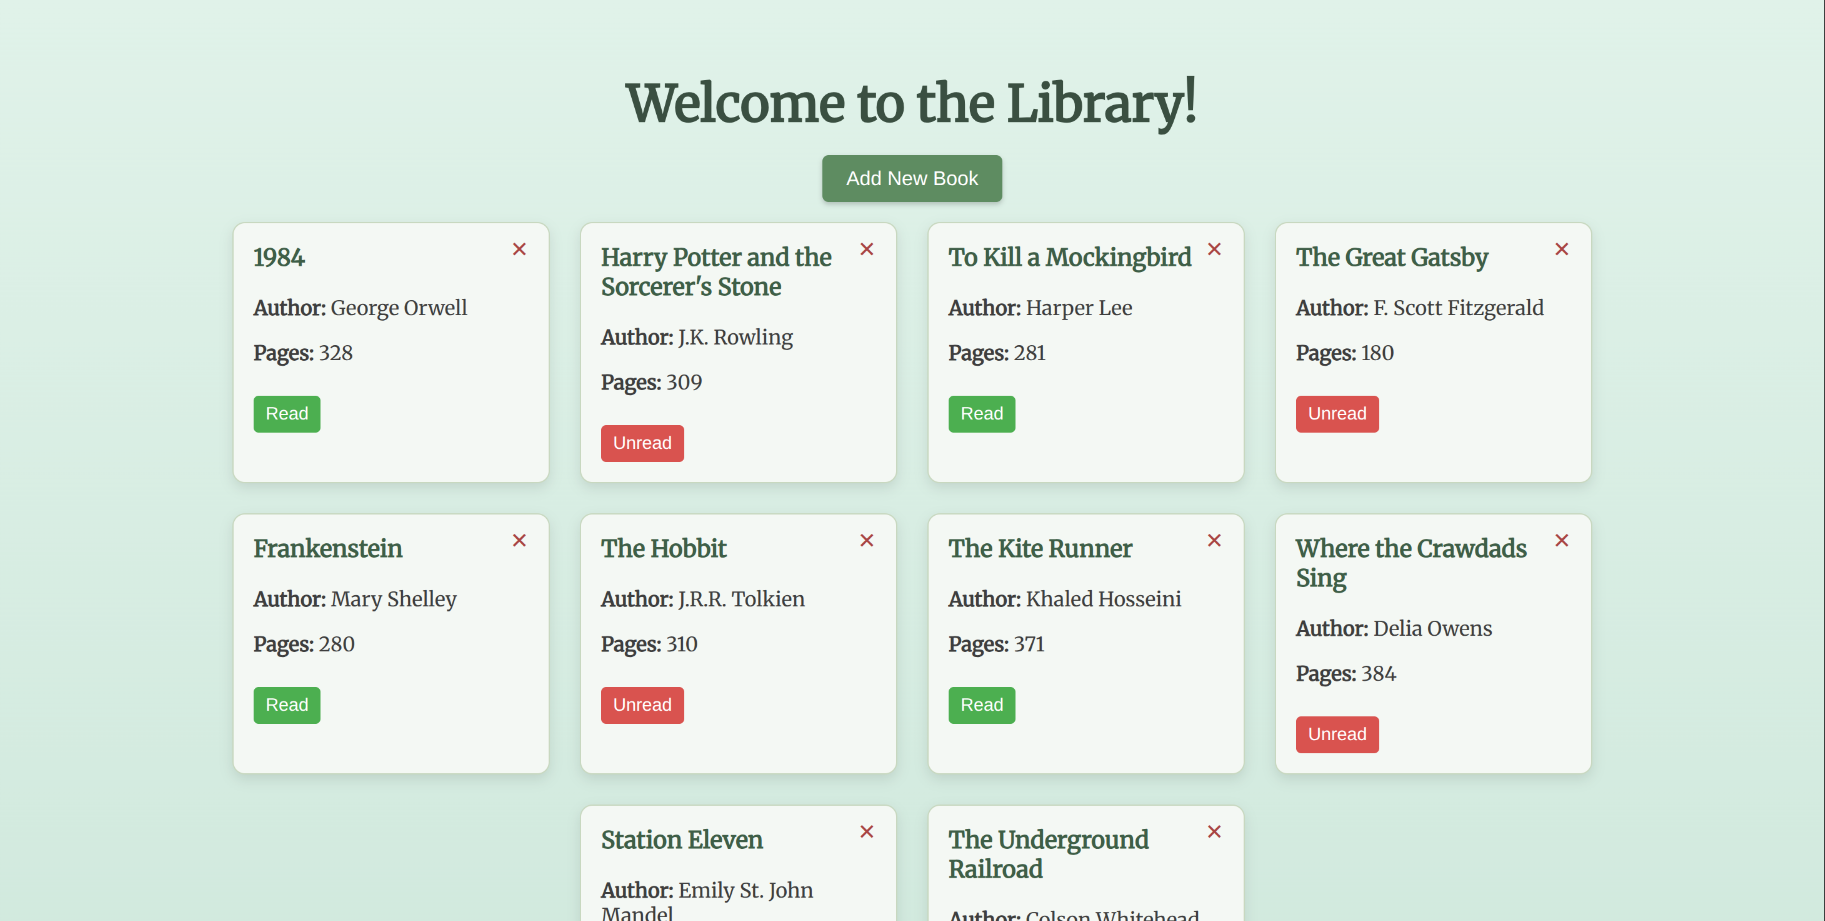The height and width of the screenshot is (921, 1825).
Task: Click The Great Gatsby title
Action: tap(1392, 258)
